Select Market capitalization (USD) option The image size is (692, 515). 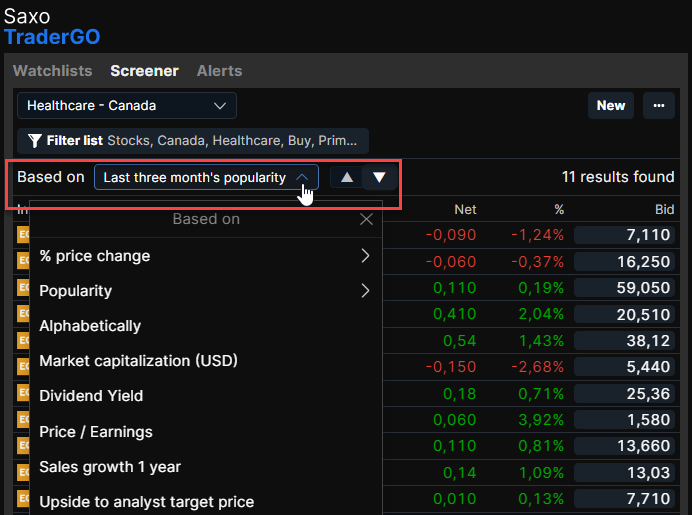click(x=138, y=361)
